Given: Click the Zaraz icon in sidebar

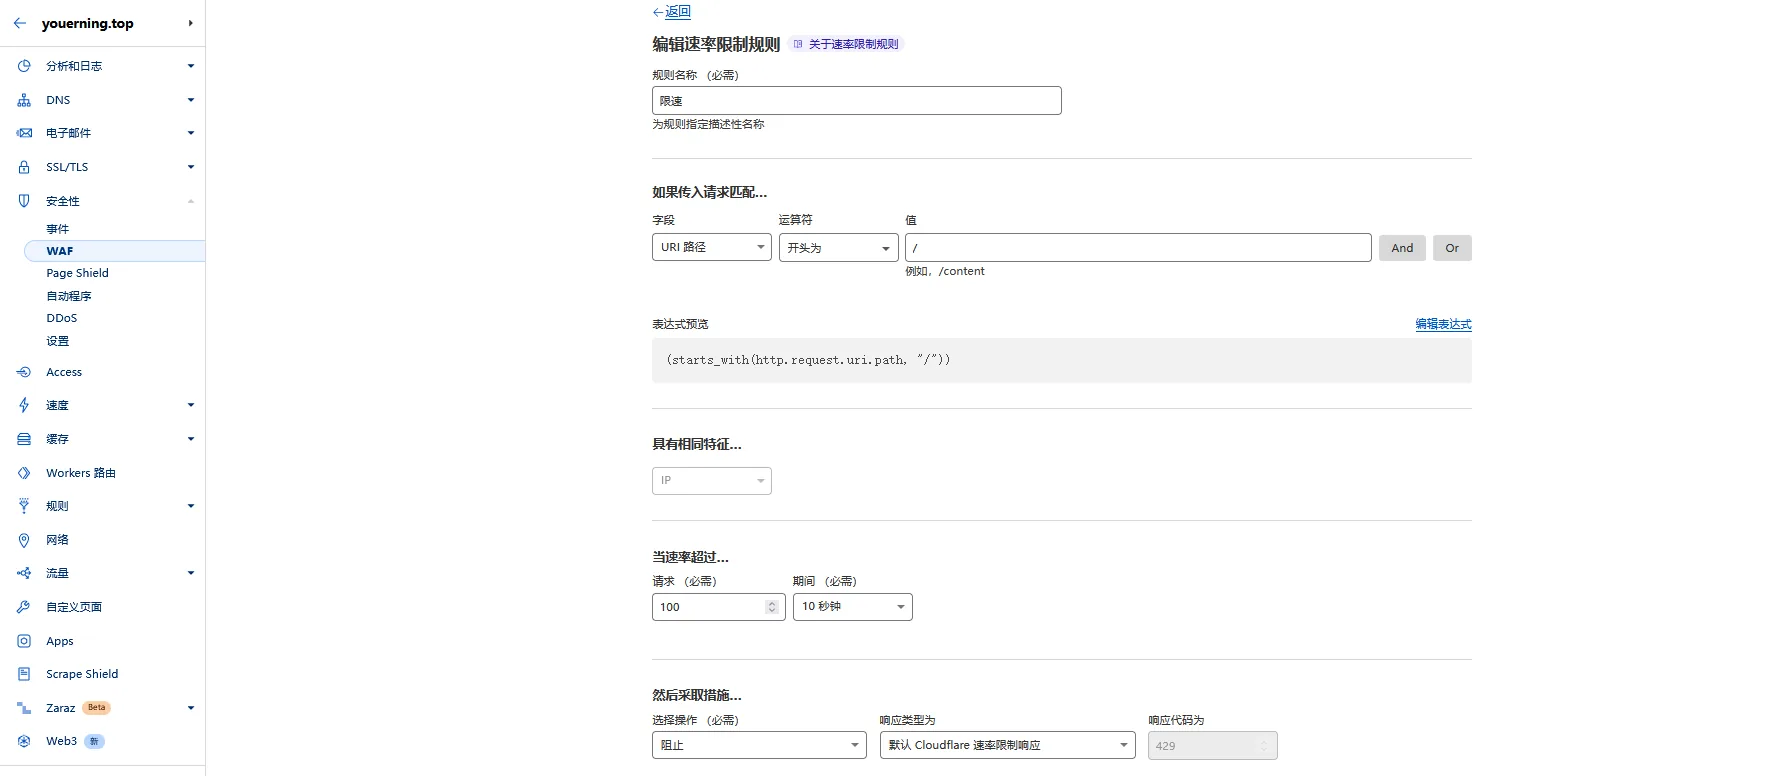Looking at the screenshot, I should pos(24,708).
